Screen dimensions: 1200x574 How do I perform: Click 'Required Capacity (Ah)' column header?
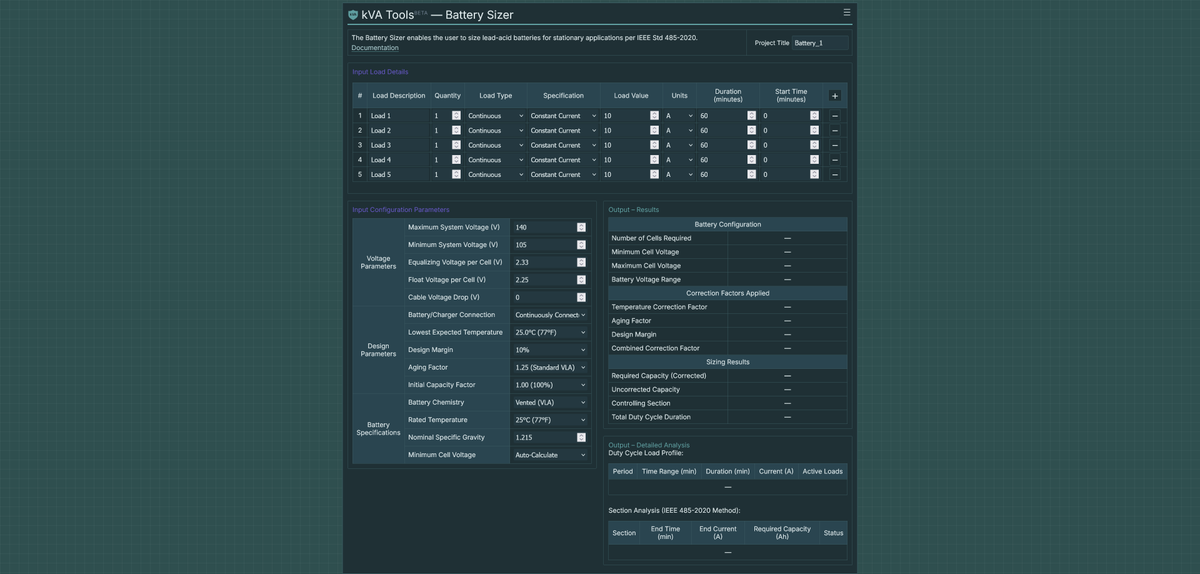tap(782, 533)
